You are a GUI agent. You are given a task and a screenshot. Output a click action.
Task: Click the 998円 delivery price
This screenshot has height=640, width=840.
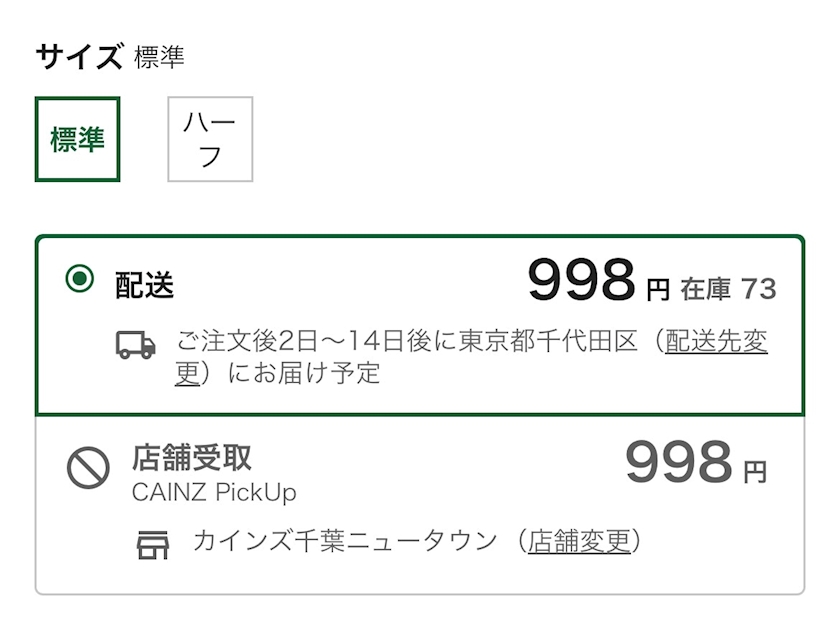pos(599,281)
